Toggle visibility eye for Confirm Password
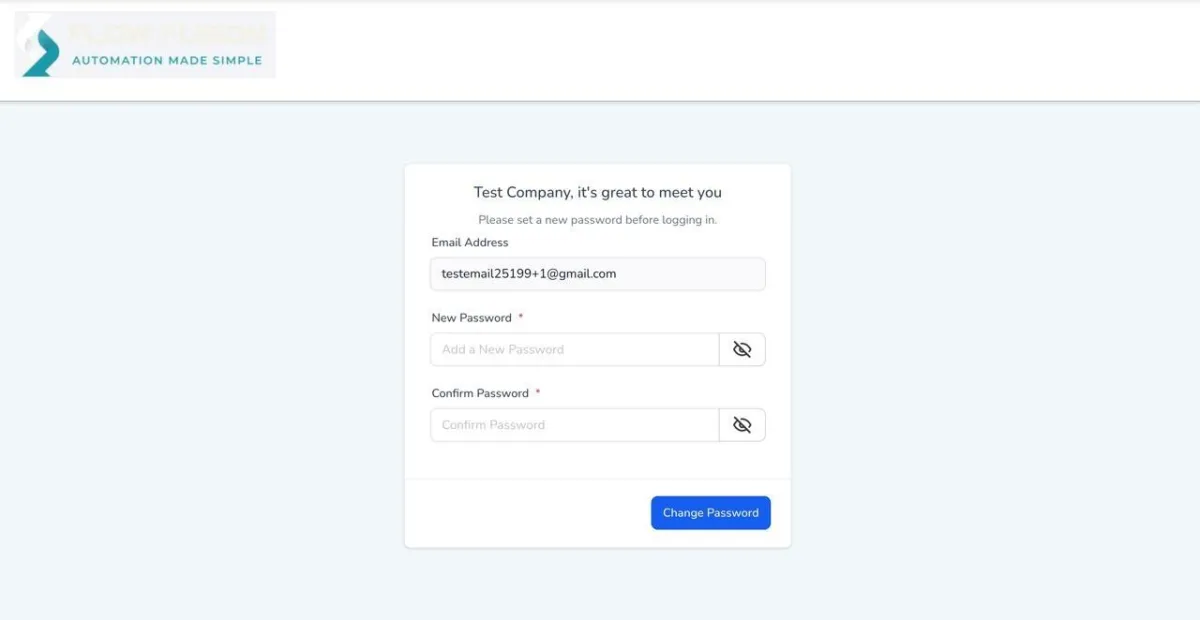The height and width of the screenshot is (620, 1200). (742, 425)
